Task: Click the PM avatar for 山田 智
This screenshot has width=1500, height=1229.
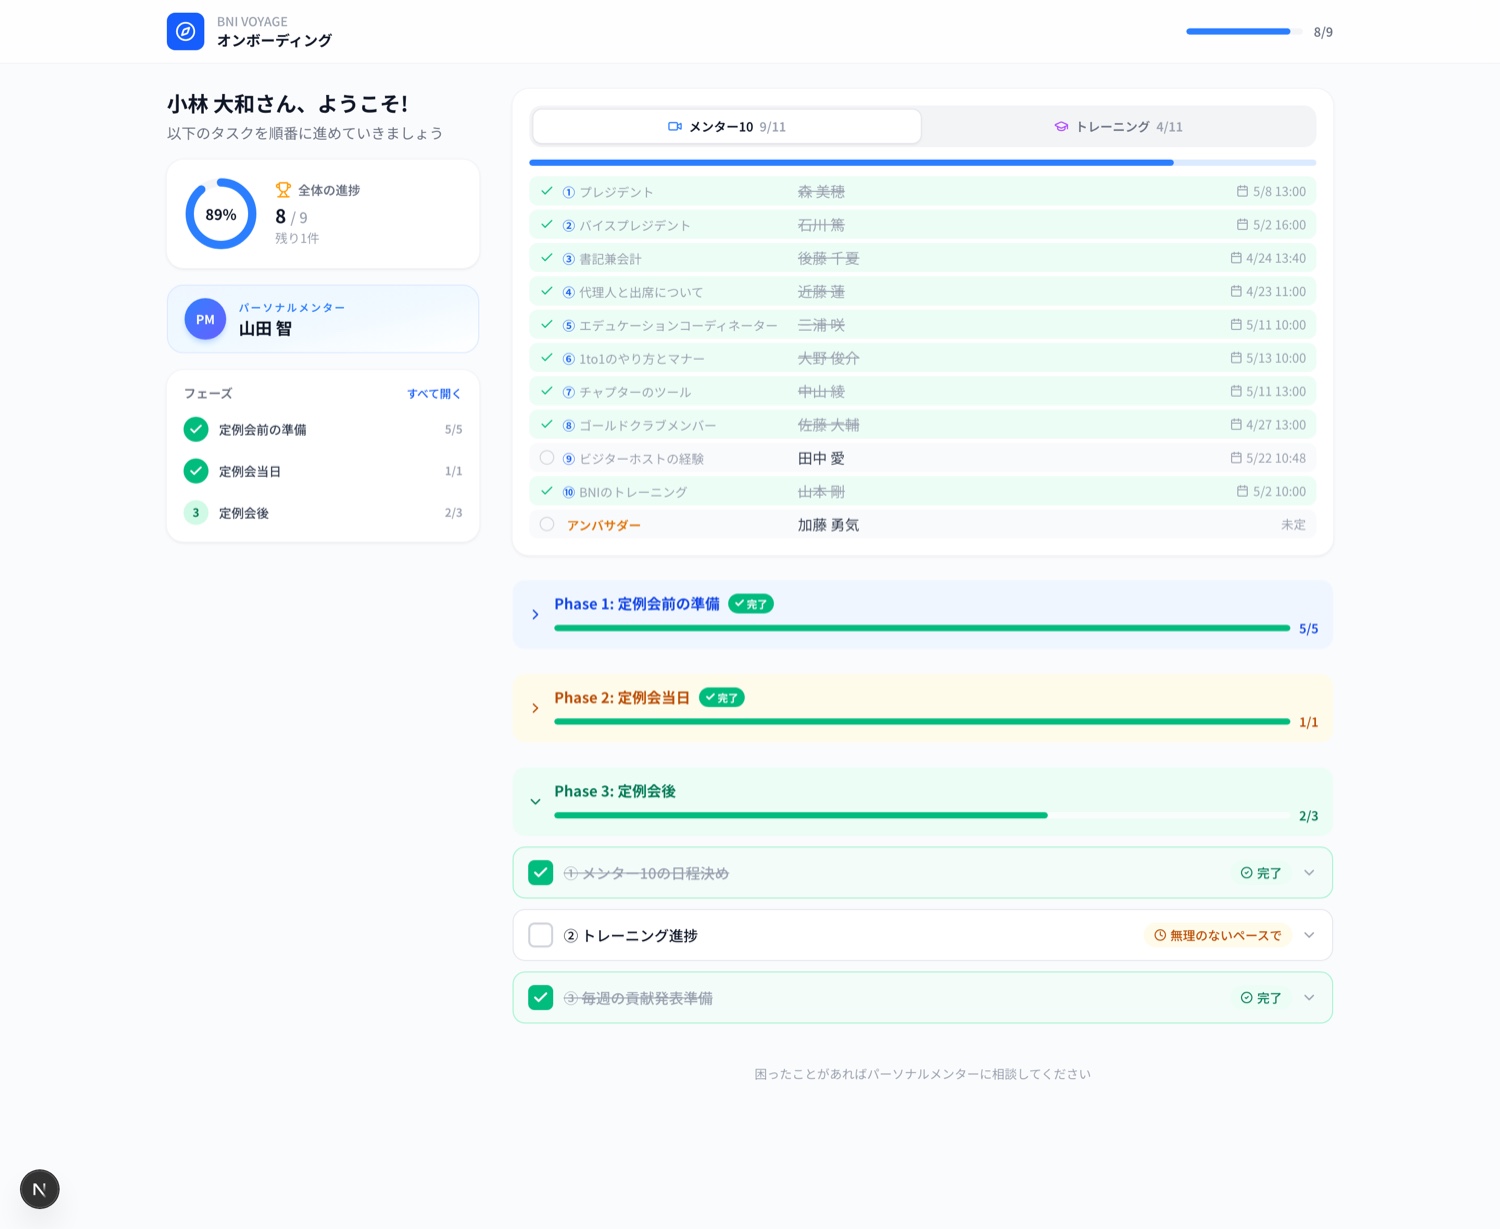Action: pos(205,319)
